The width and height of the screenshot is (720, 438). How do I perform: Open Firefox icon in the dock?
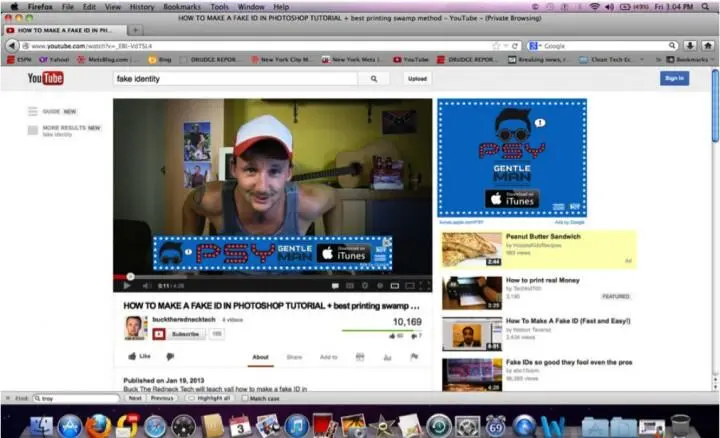tap(98, 427)
